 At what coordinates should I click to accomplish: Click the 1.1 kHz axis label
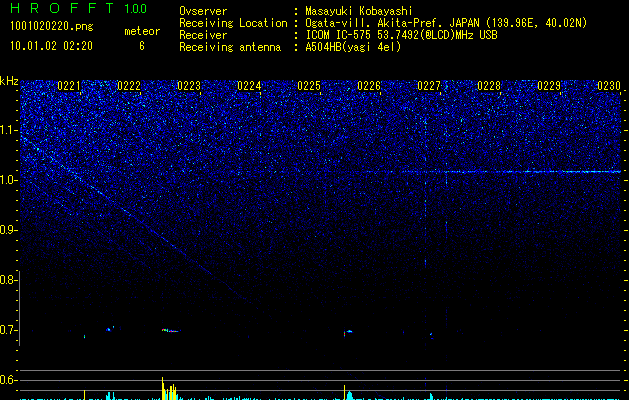click(x=9, y=130)
